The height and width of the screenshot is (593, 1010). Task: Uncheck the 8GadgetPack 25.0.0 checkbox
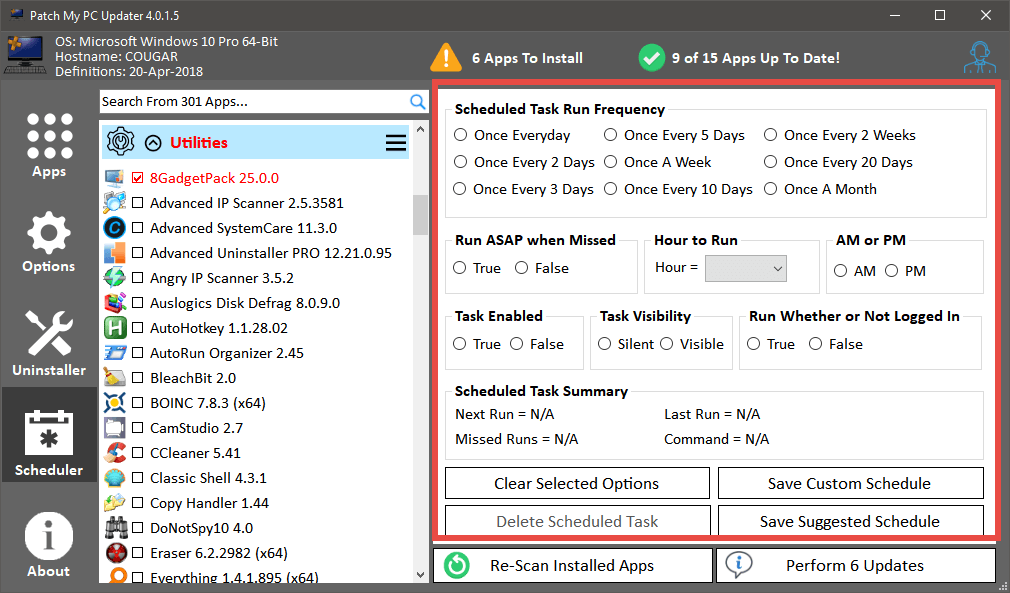coord(138,178)
